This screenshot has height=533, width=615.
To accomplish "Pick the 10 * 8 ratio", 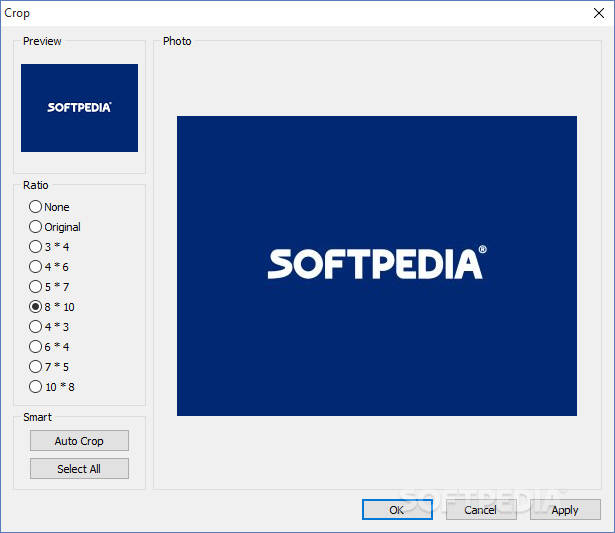I will (51, 387).
